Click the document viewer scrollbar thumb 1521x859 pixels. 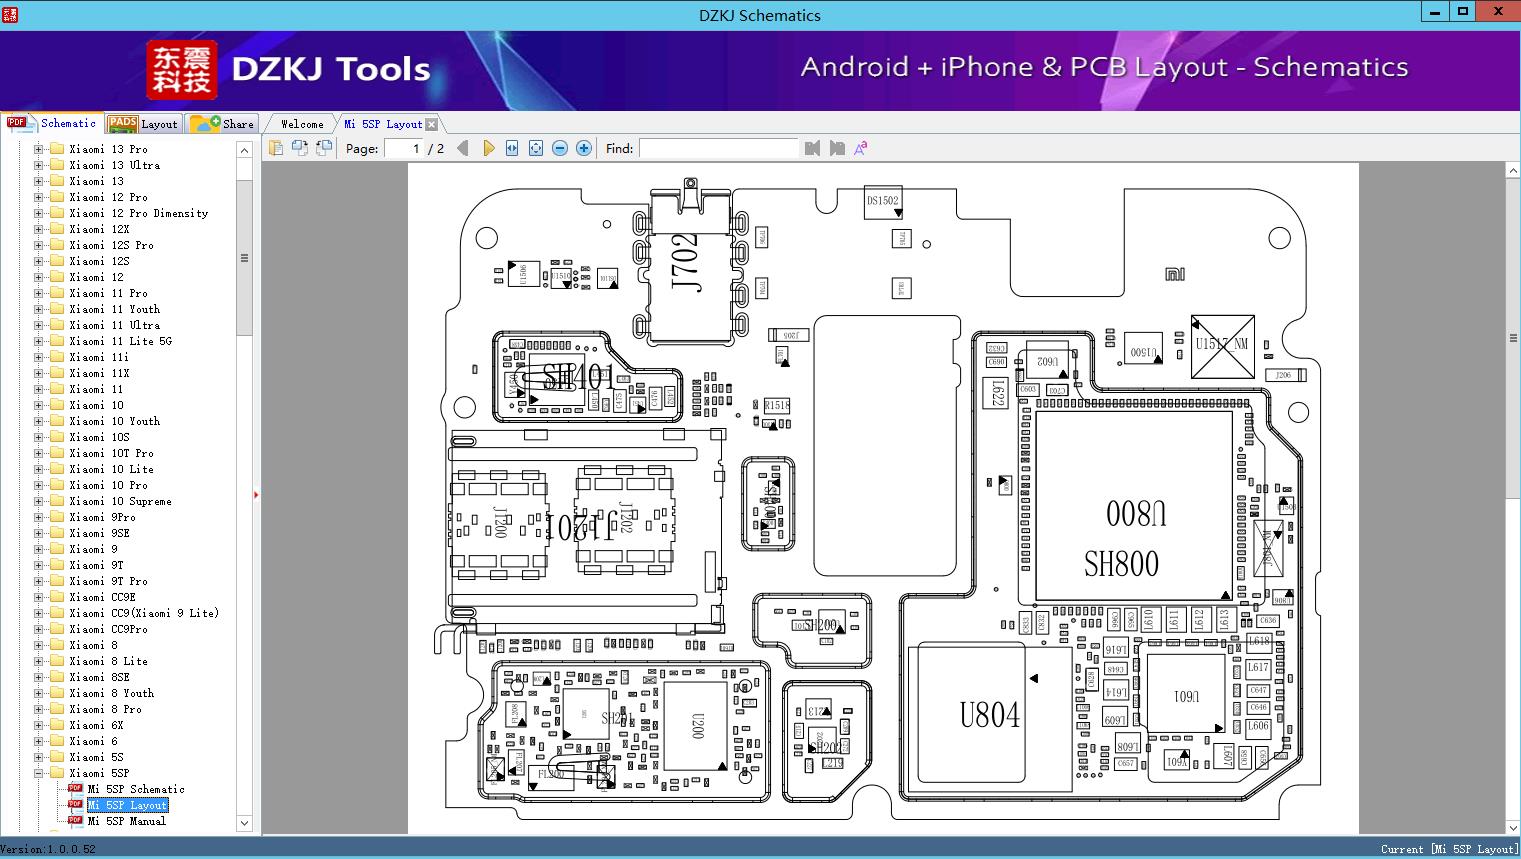1513,338
